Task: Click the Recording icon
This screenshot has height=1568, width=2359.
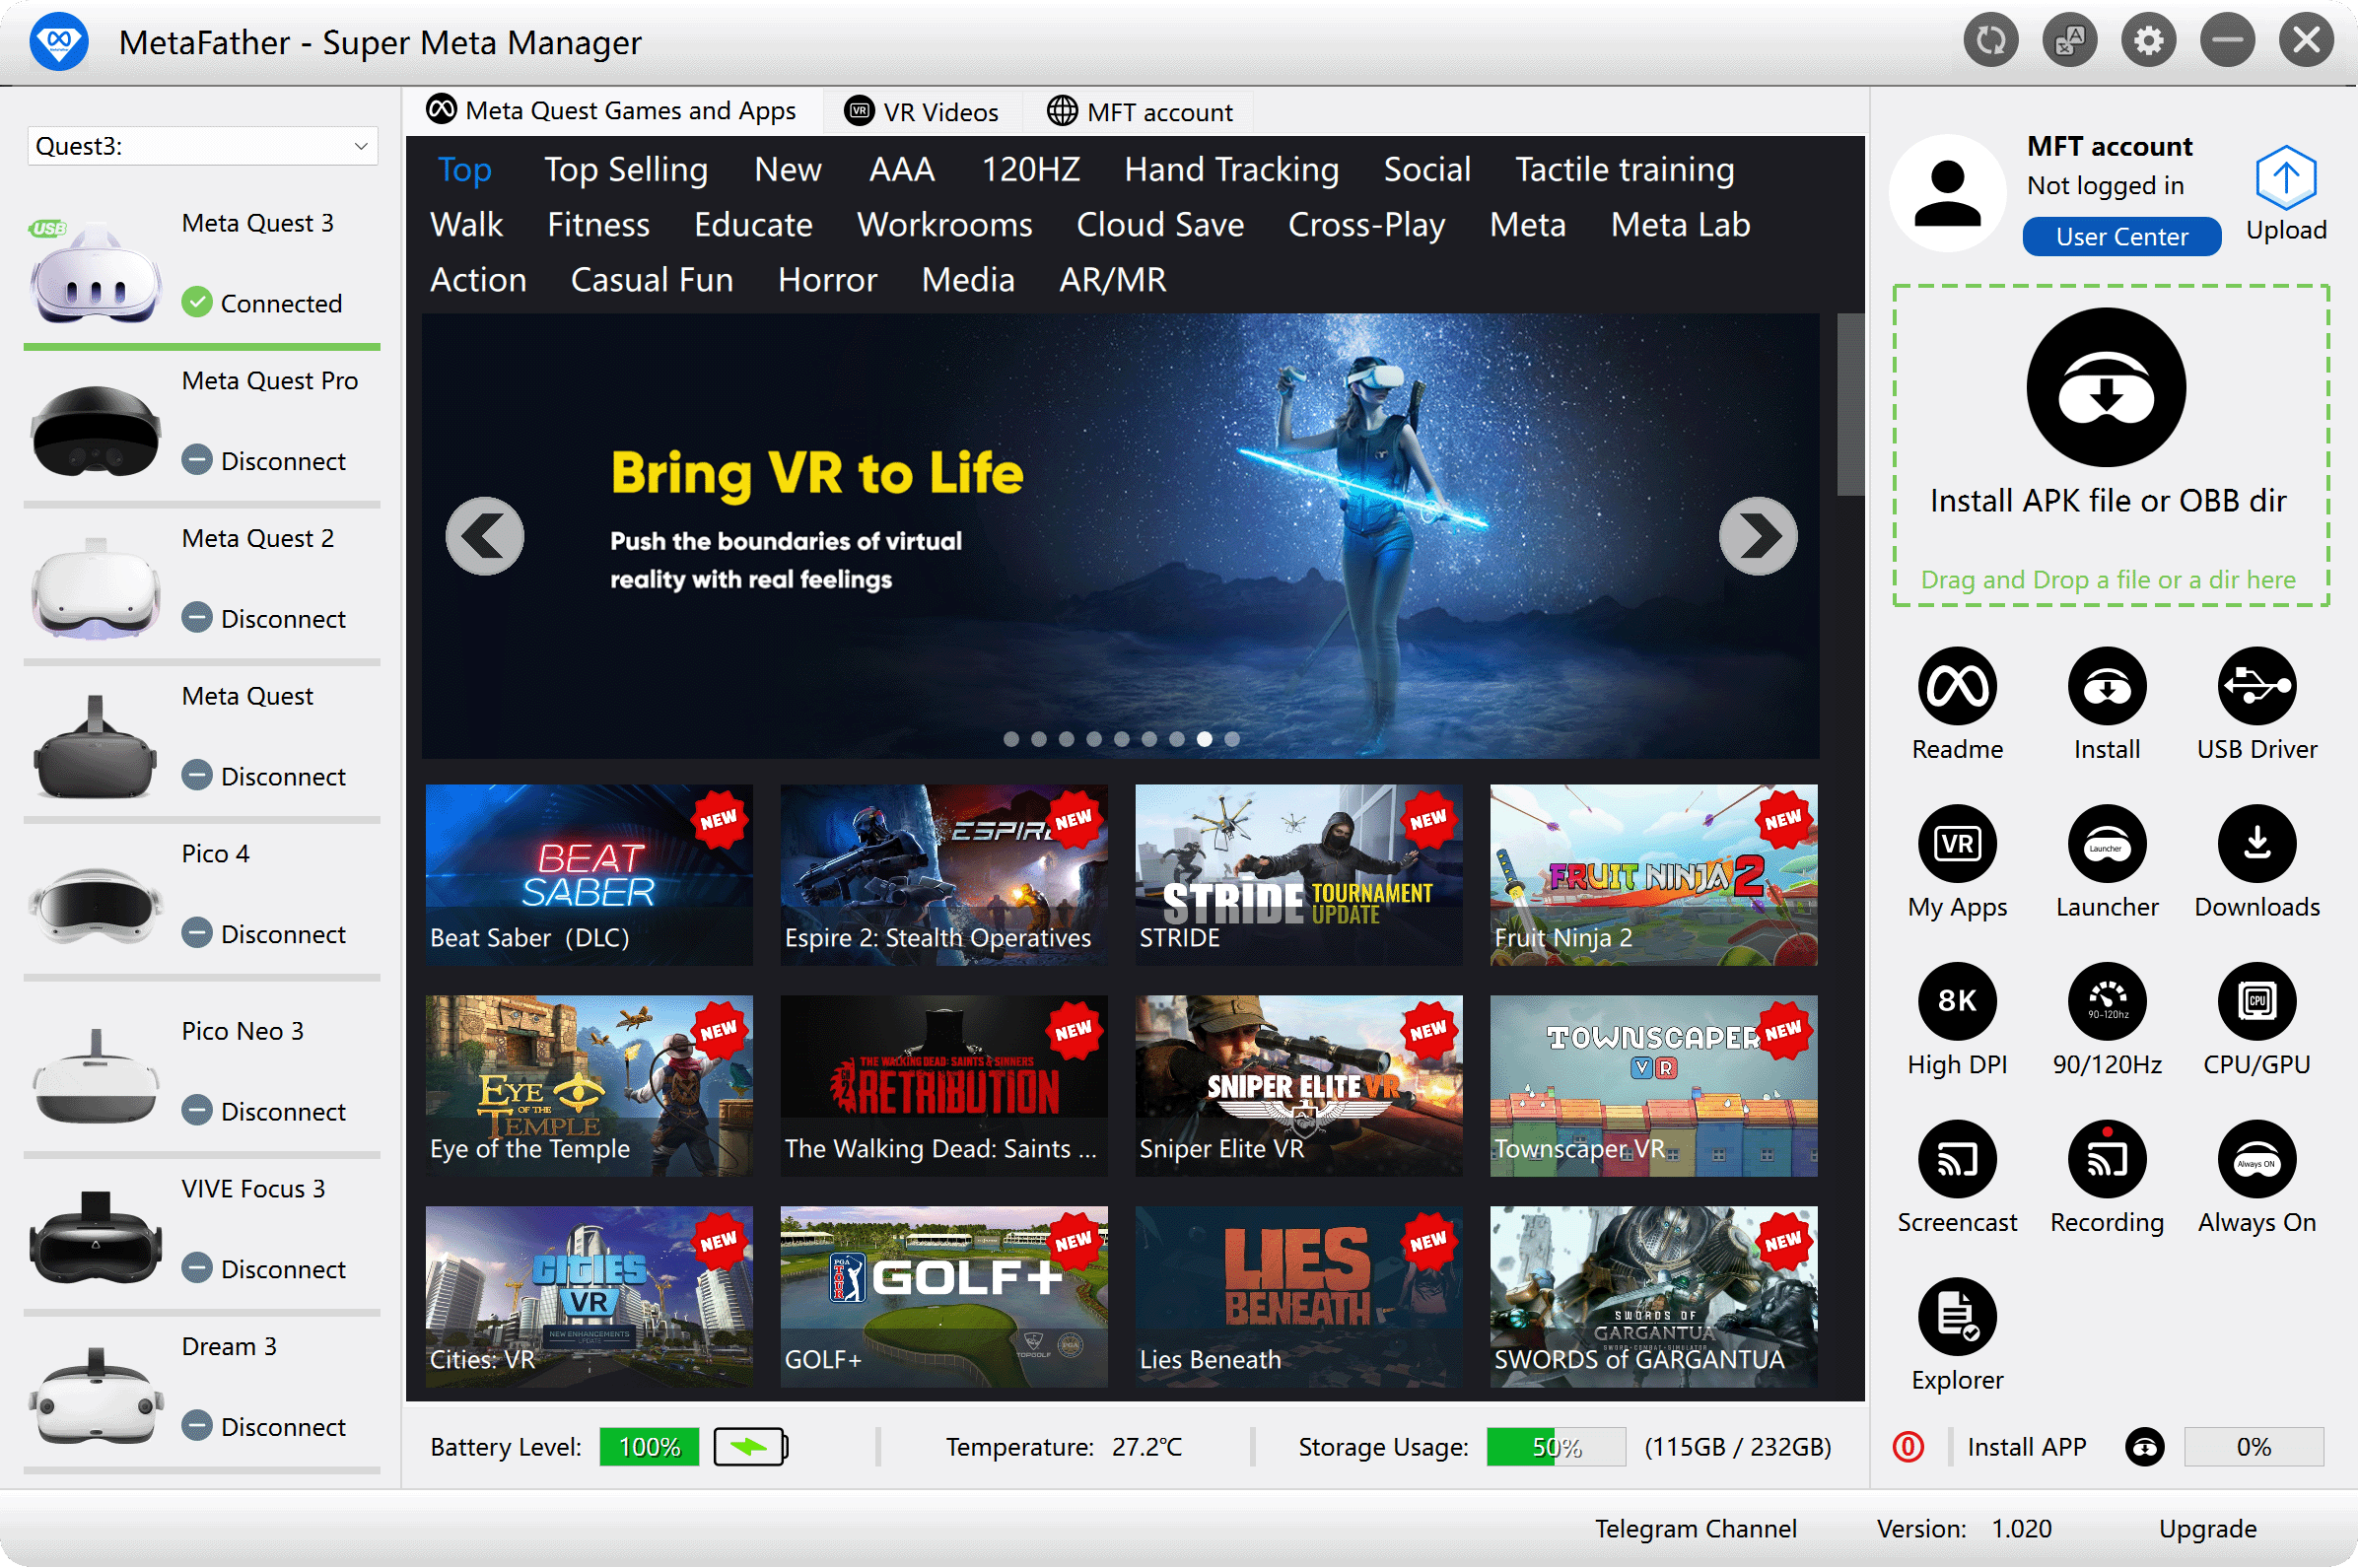Action: tap(2106, 1160)
